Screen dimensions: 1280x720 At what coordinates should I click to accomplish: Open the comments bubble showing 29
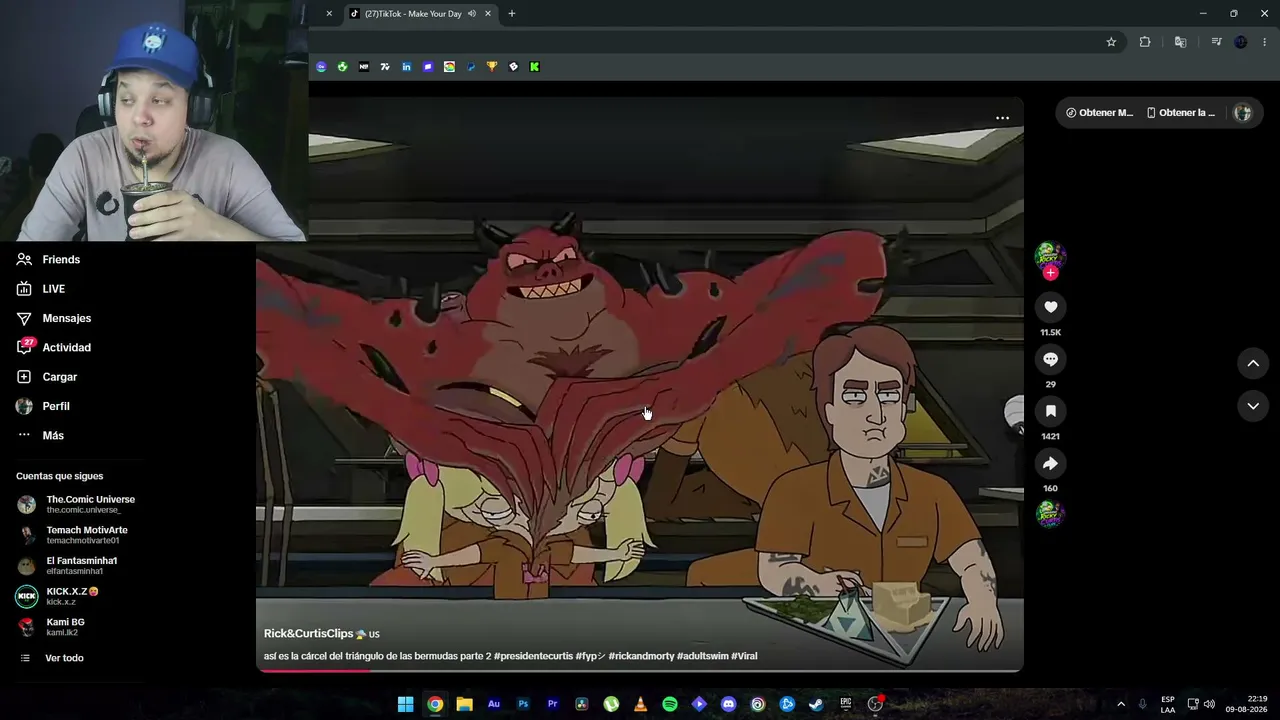tap(1050, 359)
